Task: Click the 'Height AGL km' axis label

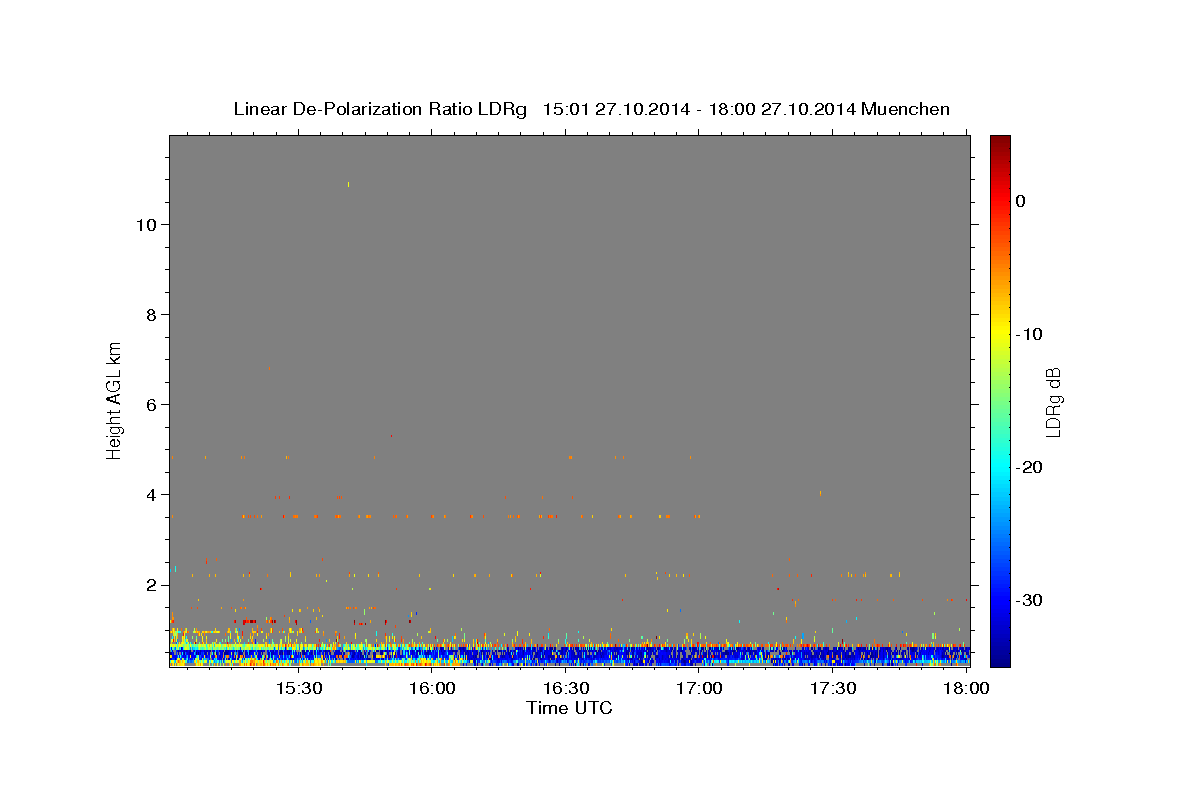Action: point(115,399)
